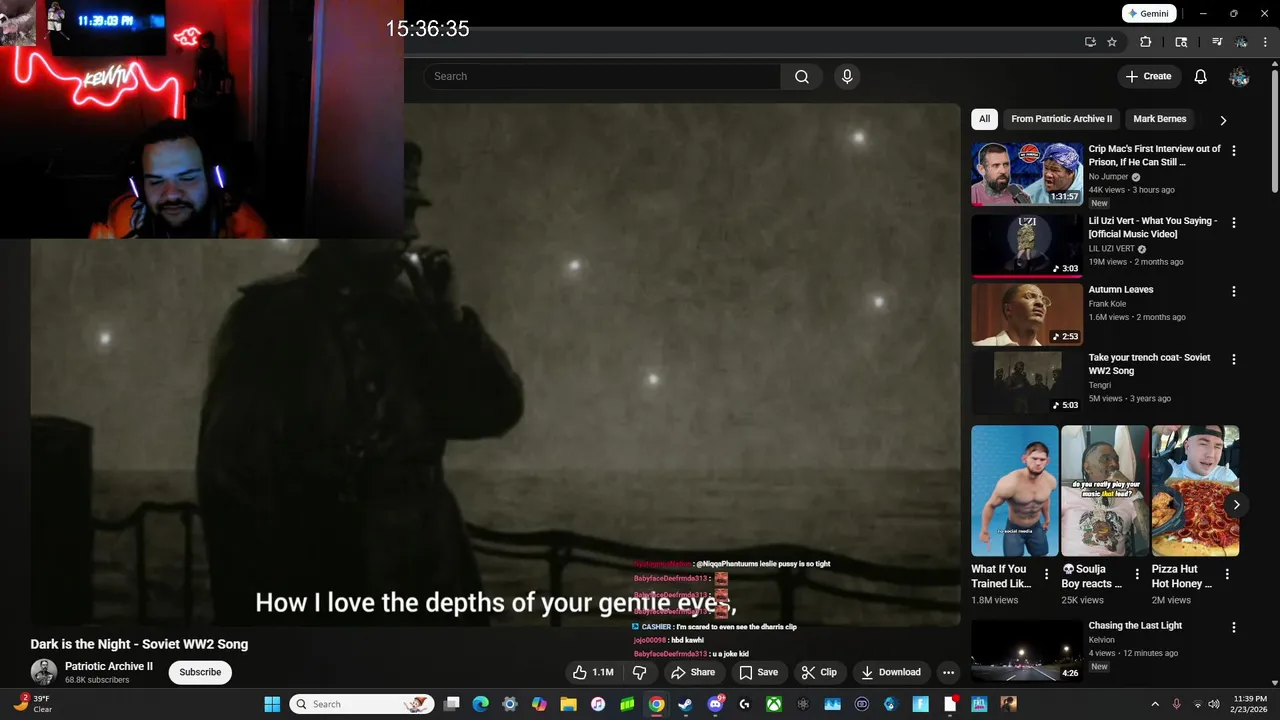This screenshot has height=720, width=1280.
Task: Open Autumn Leaves video thumbnail
Action: point(1027,315)
